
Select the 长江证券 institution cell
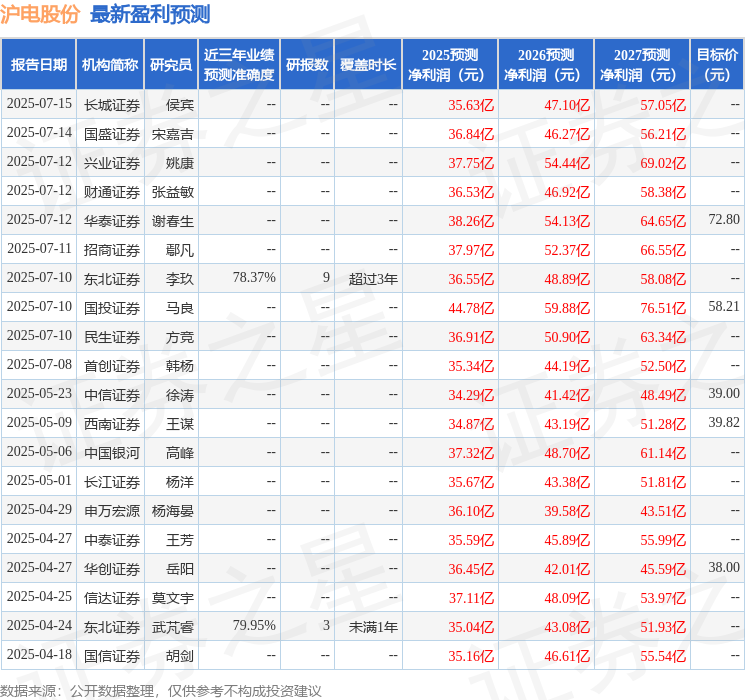(x=112, y=482)
